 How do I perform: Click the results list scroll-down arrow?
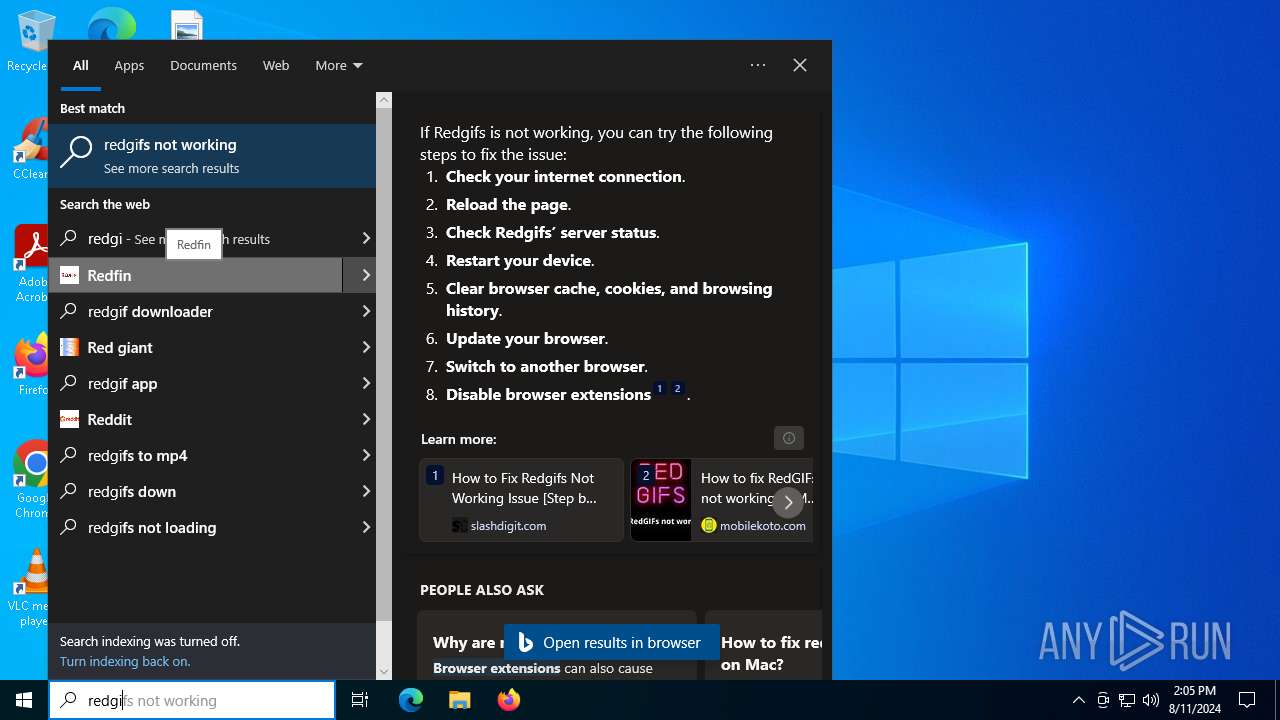click(x=384, y=672)
